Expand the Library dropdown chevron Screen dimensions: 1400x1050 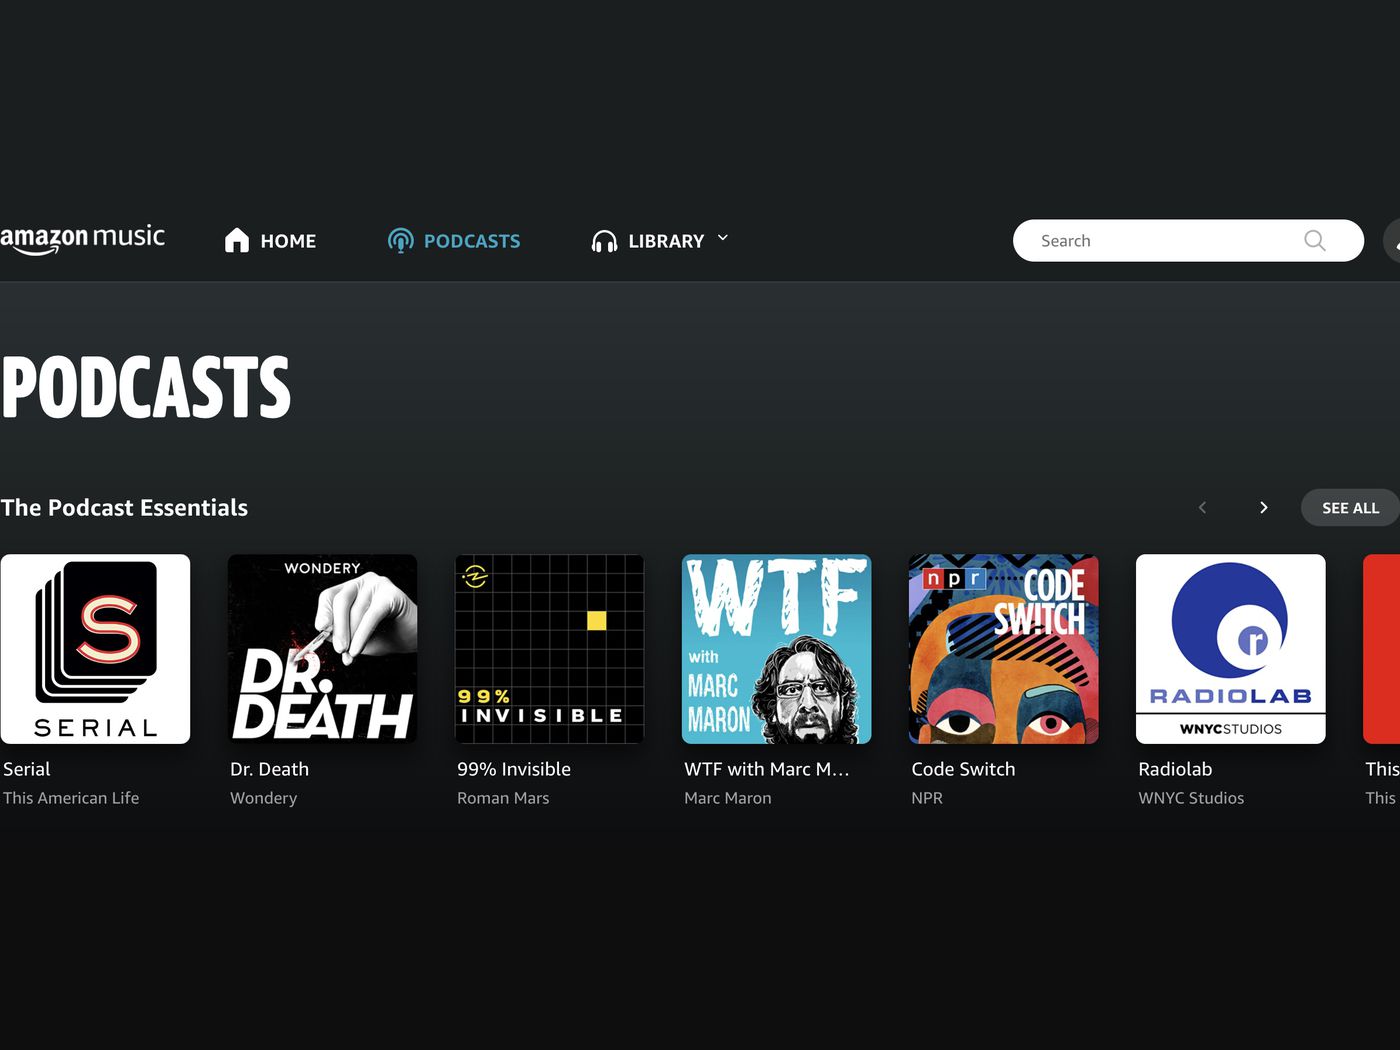point(723,238)
